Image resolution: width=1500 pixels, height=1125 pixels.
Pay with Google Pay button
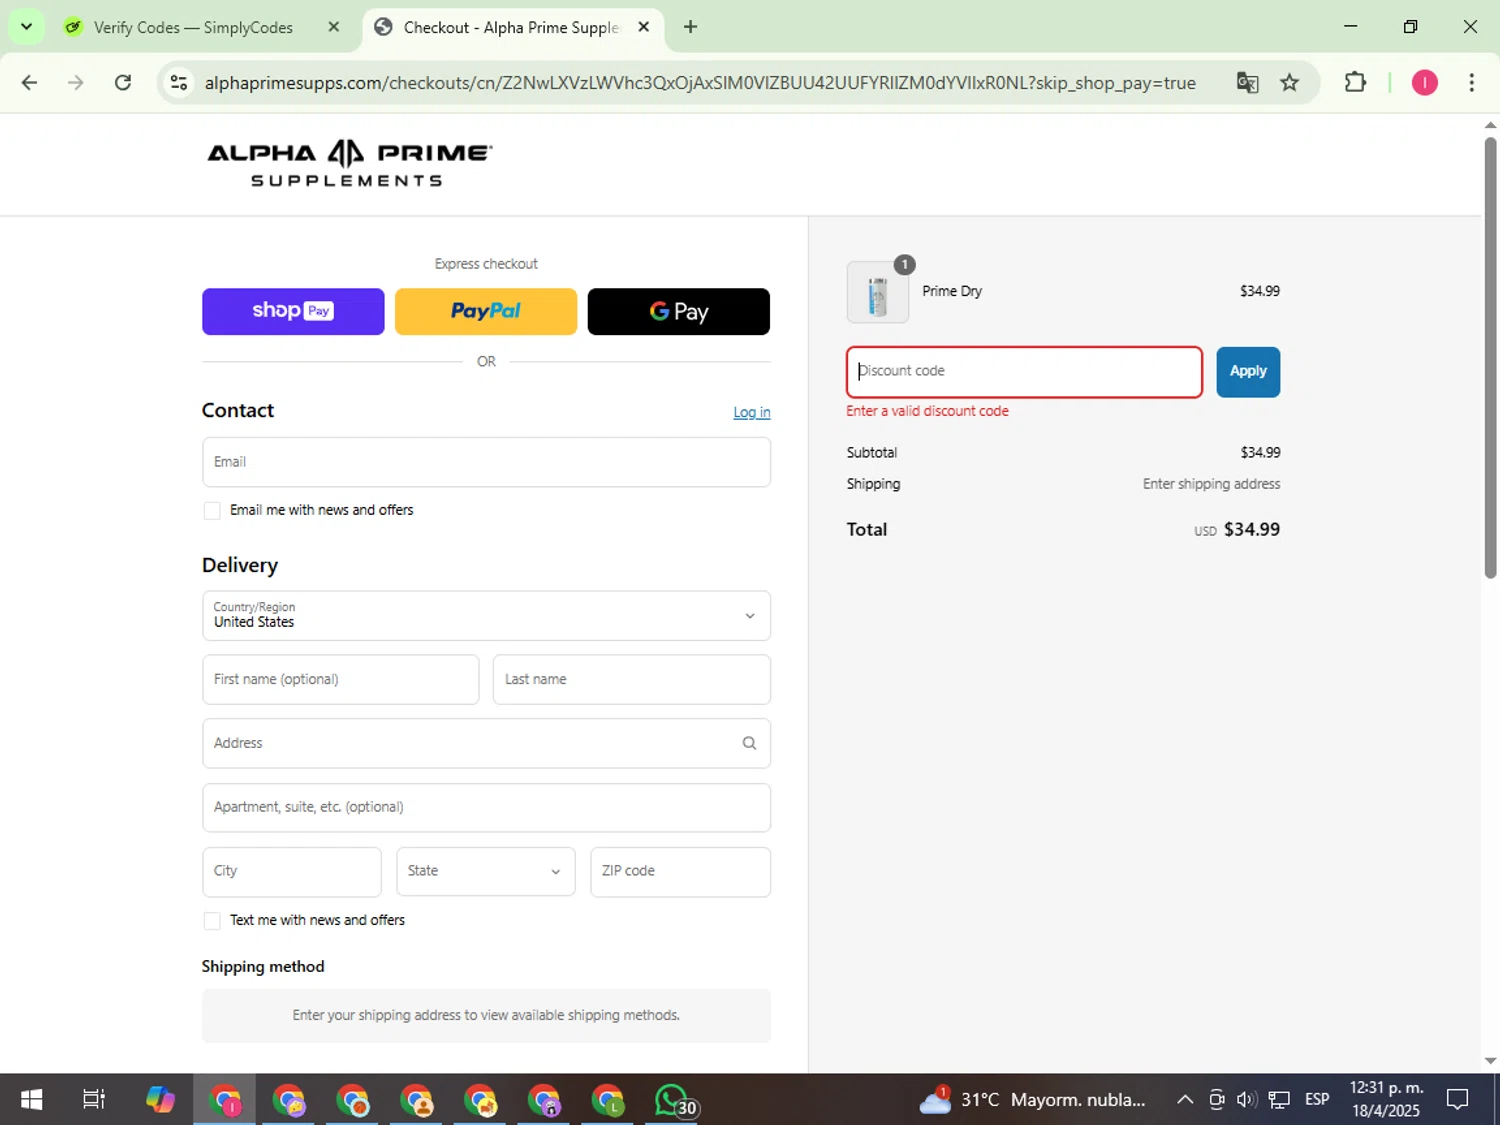[x=679, y=311]
